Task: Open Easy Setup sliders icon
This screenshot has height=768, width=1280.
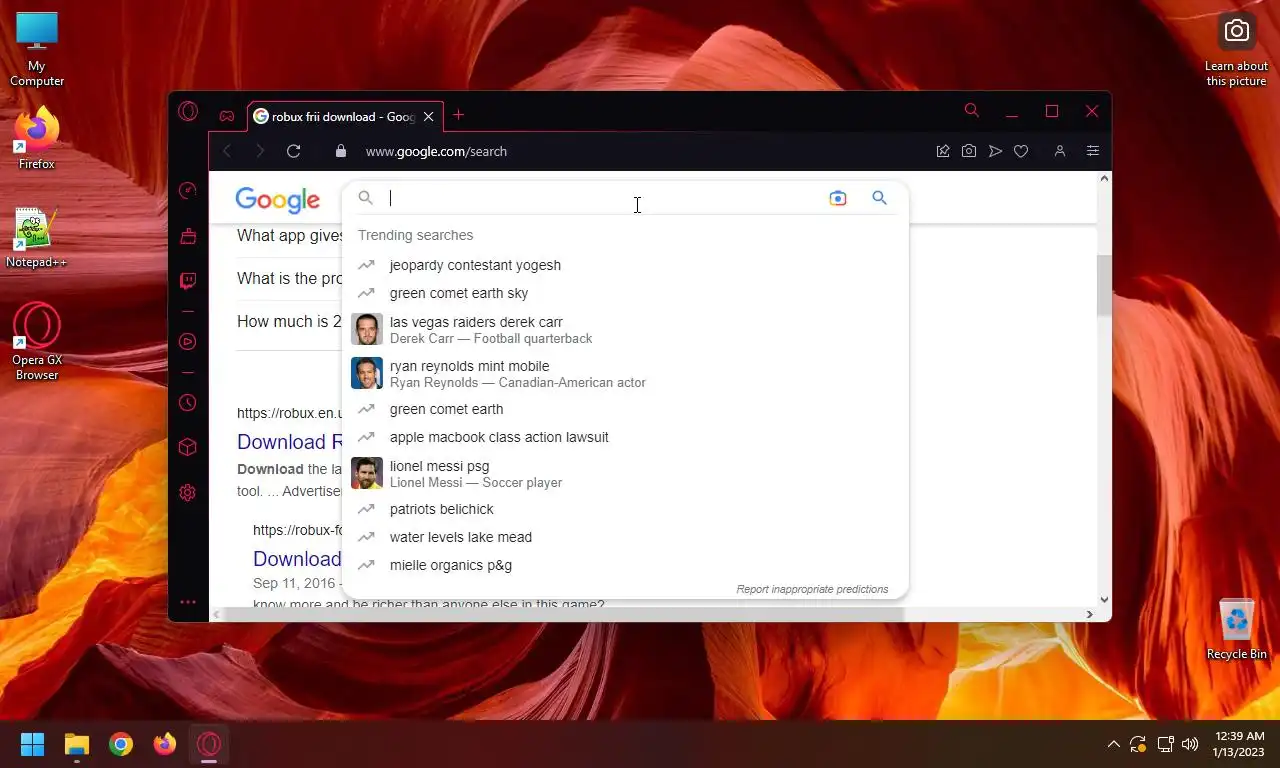Action: coord(1093,151)
